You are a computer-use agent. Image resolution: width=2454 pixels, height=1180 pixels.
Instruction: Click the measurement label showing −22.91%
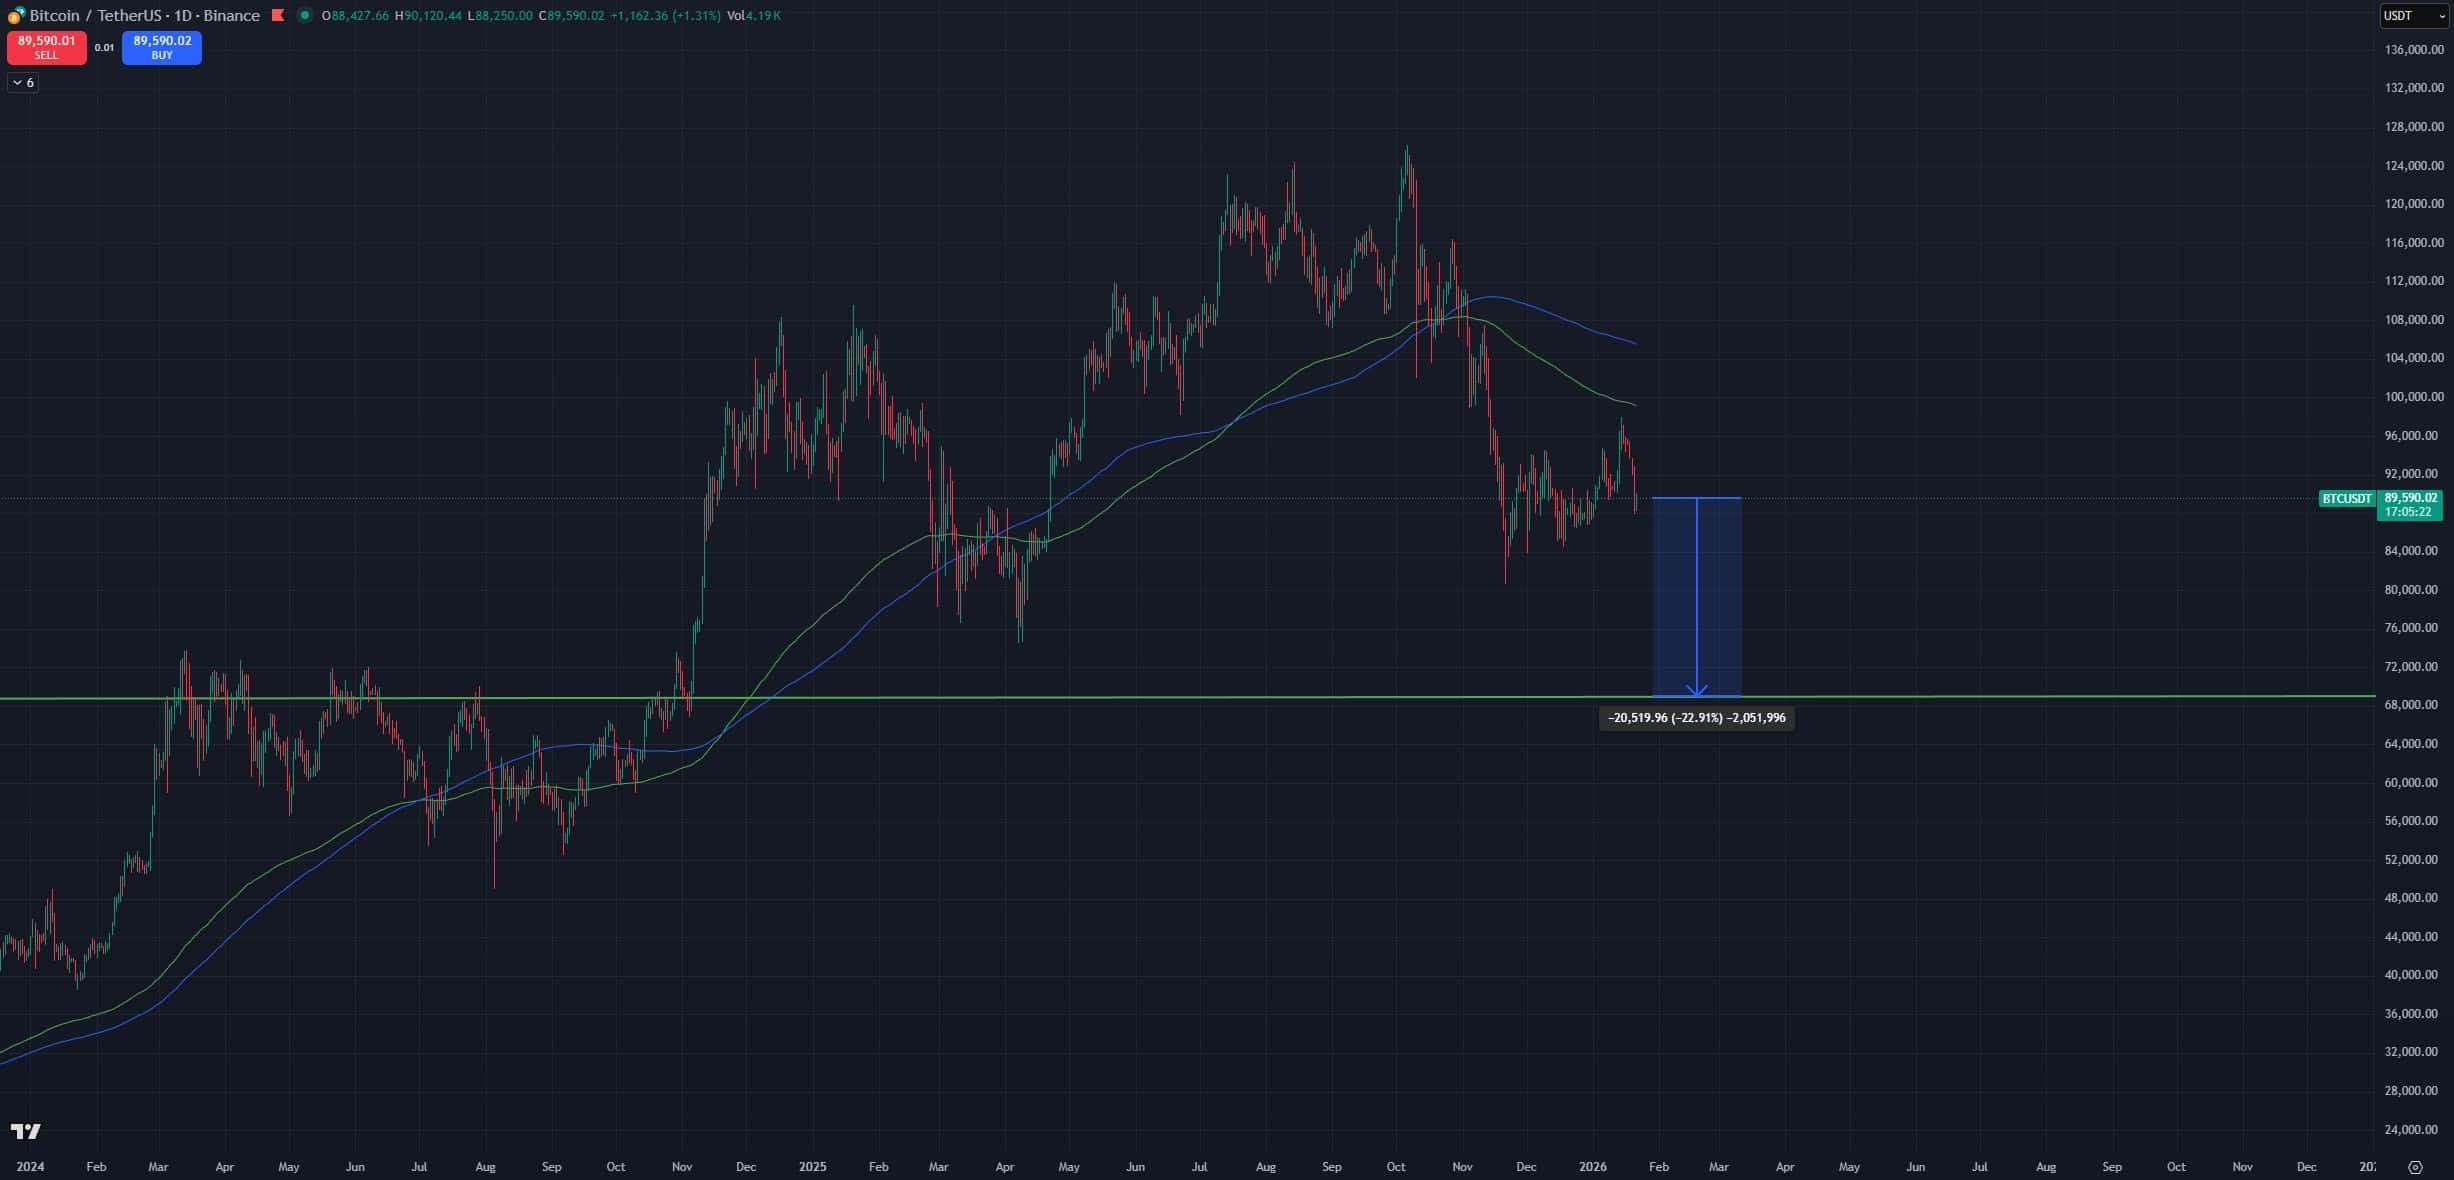pos(1696,718)
